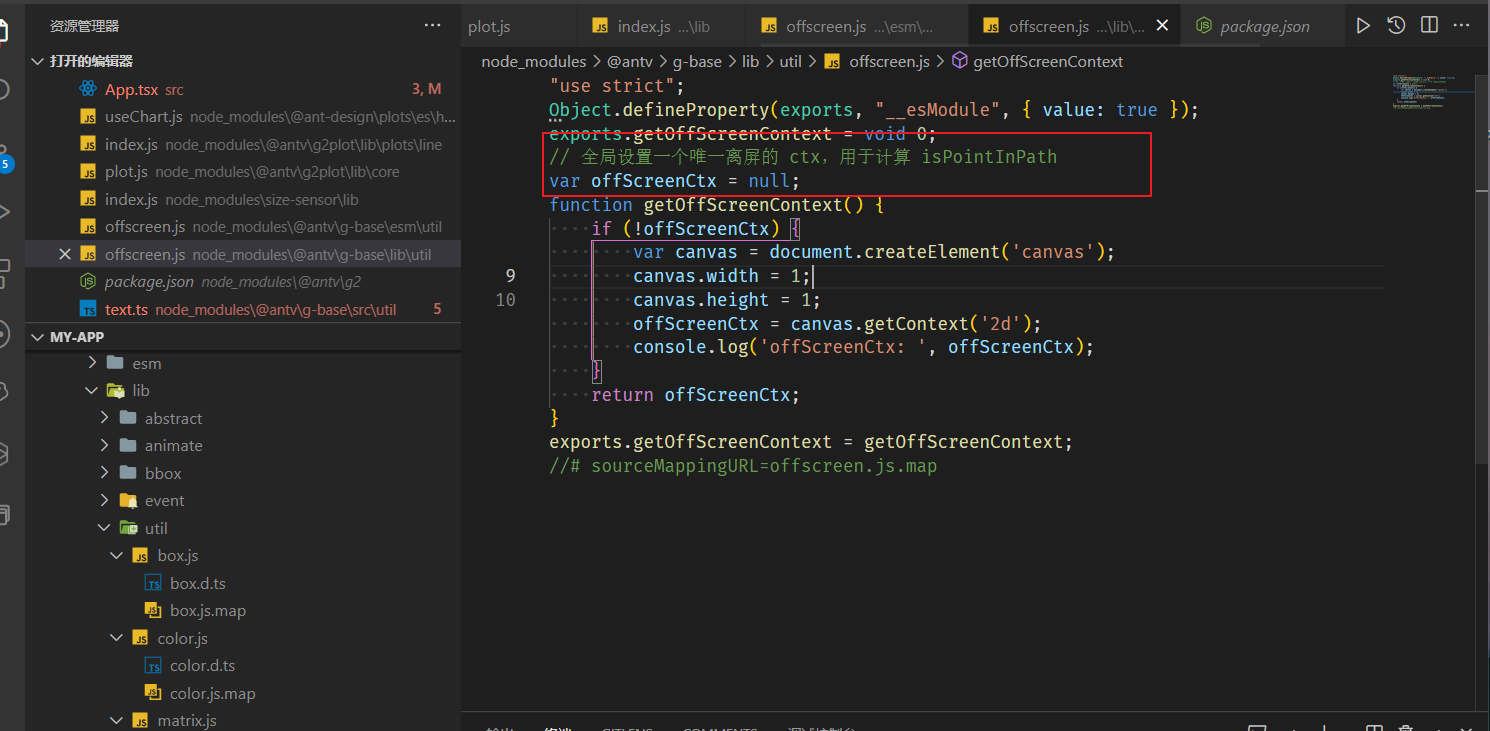Open the Timeline/history icon in the title bar
1490x731 pixels.
click(1396, 25)
